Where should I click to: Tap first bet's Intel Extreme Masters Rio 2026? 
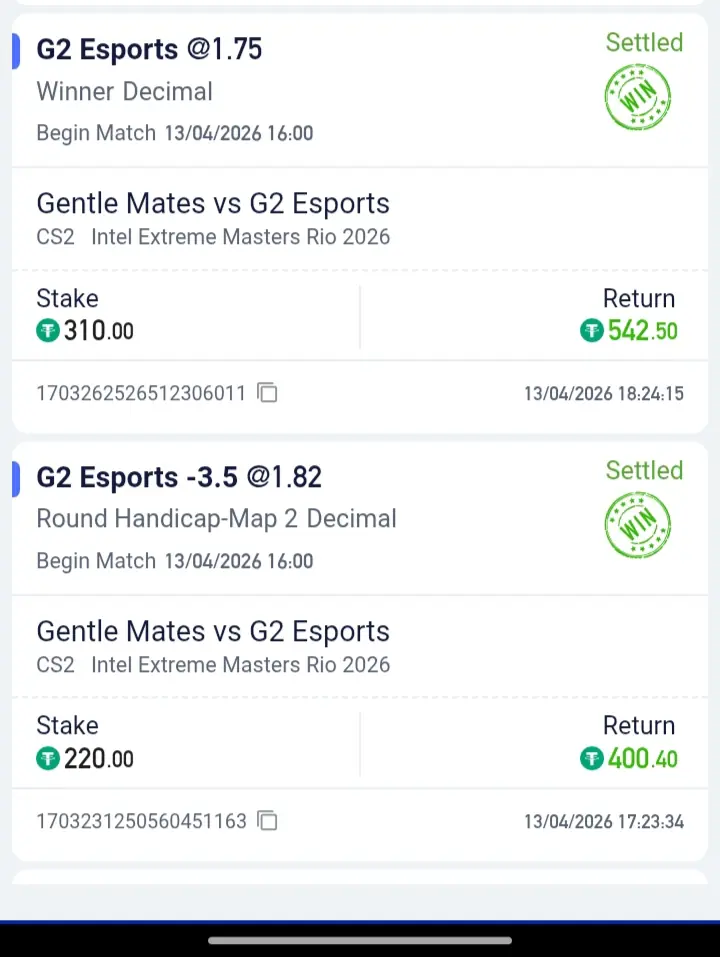pyautogui.click(x=240, y=237)
